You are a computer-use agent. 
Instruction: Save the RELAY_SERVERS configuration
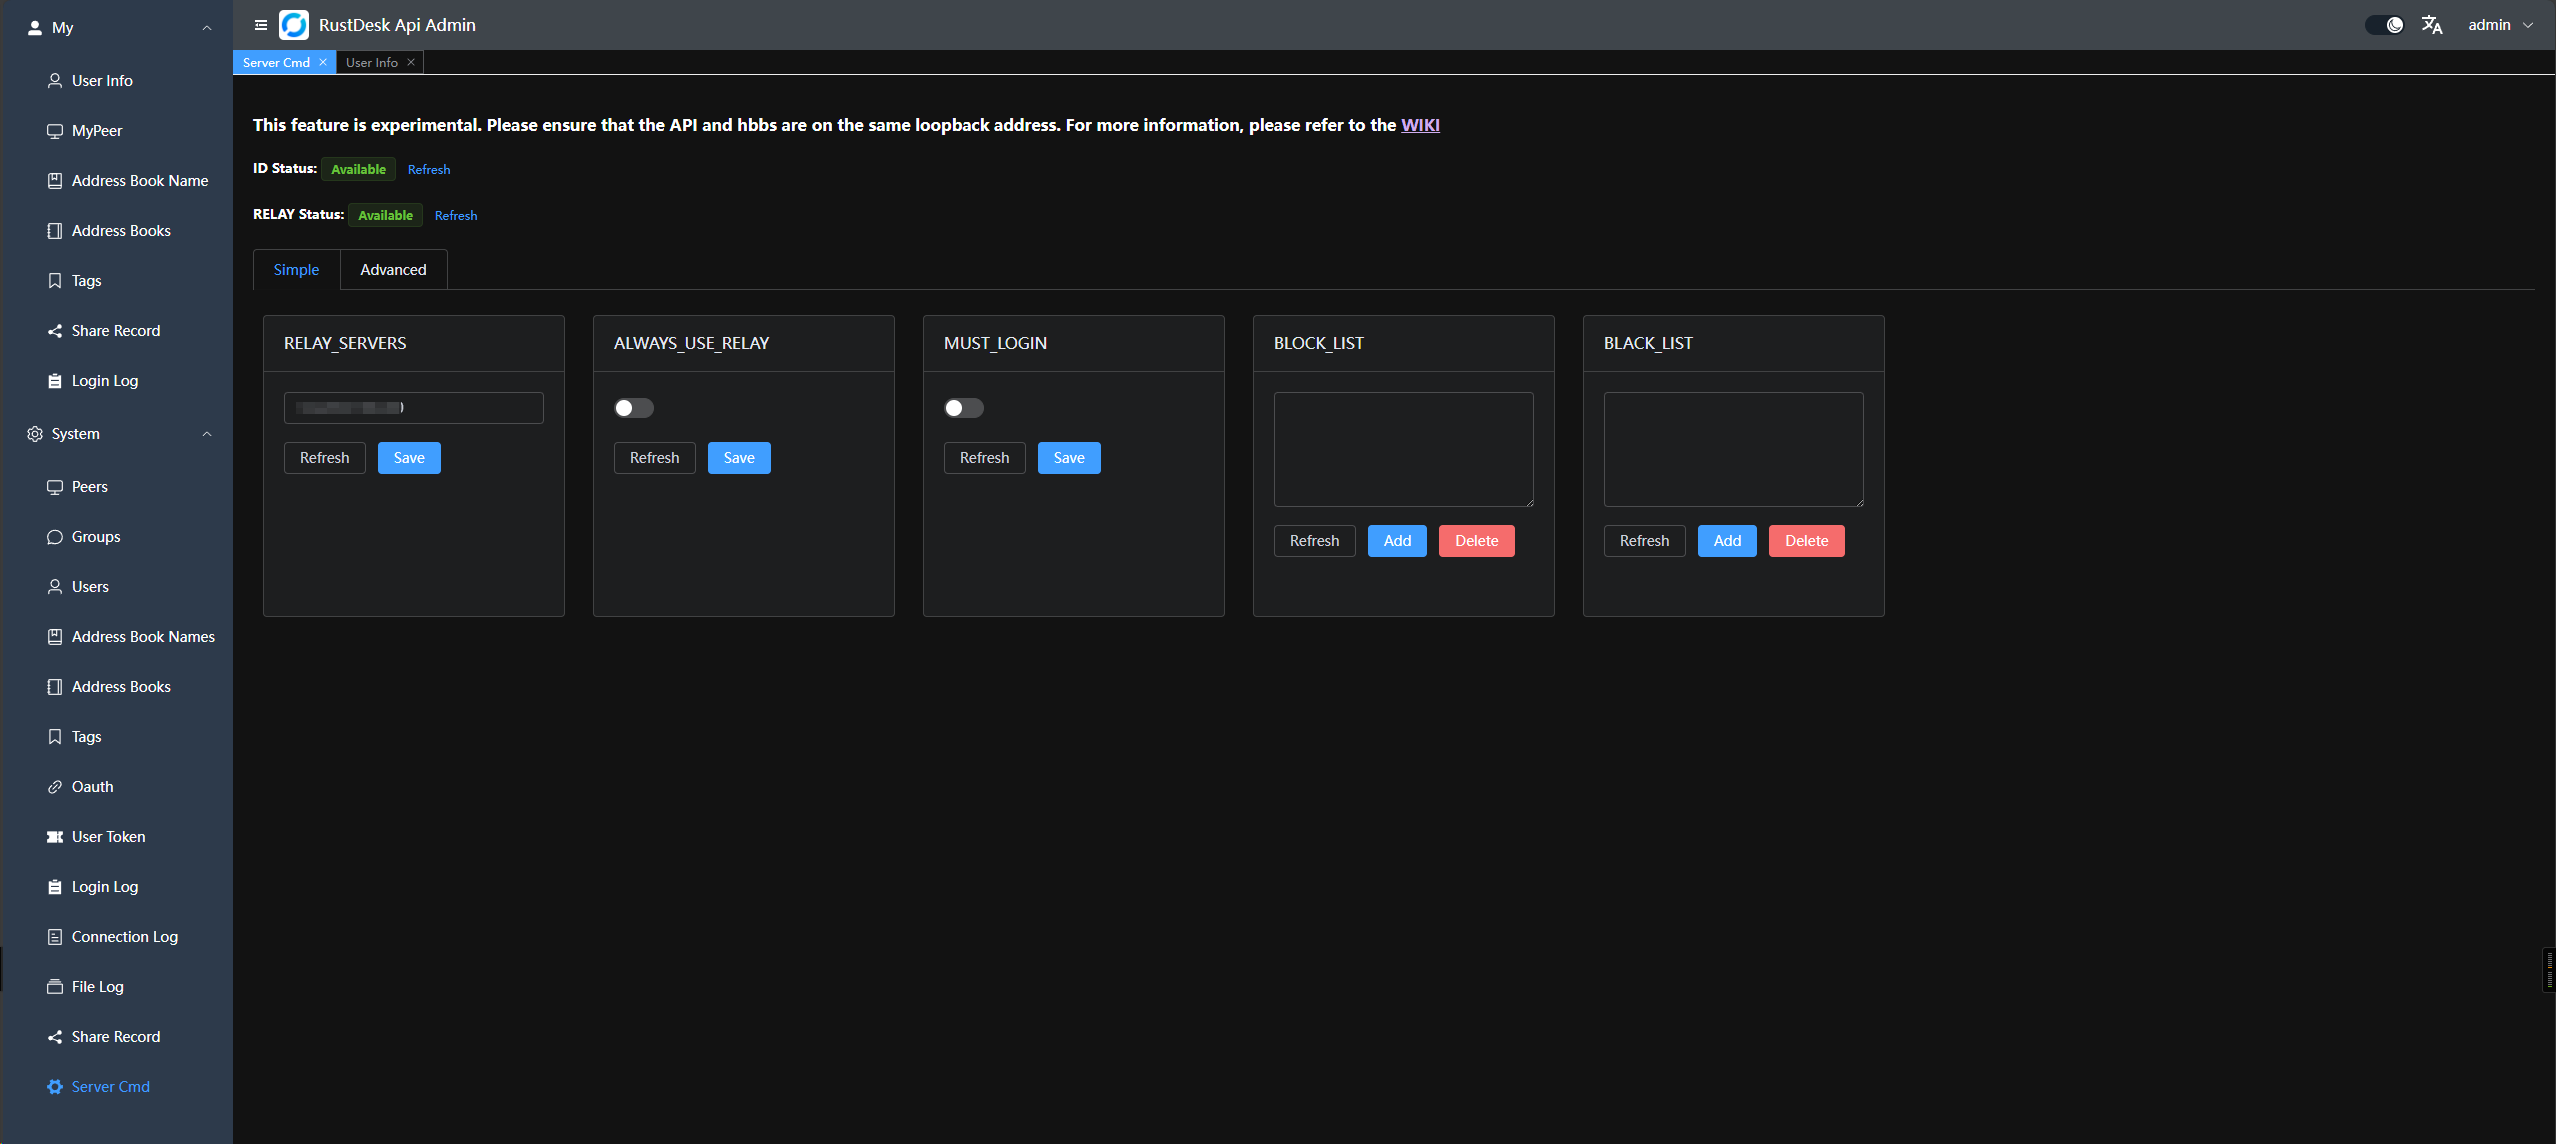409,457
